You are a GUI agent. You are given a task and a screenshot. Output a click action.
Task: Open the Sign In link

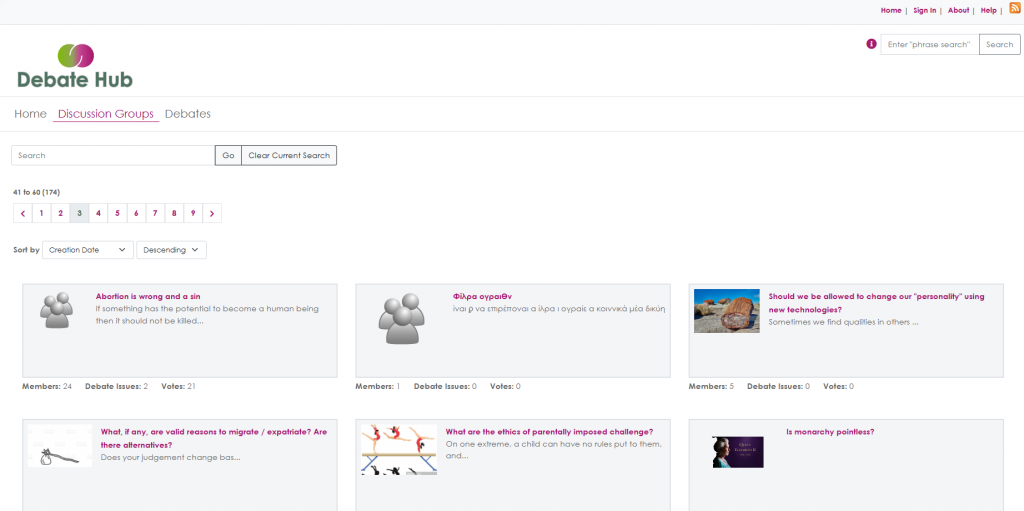[x=925, y=10]
